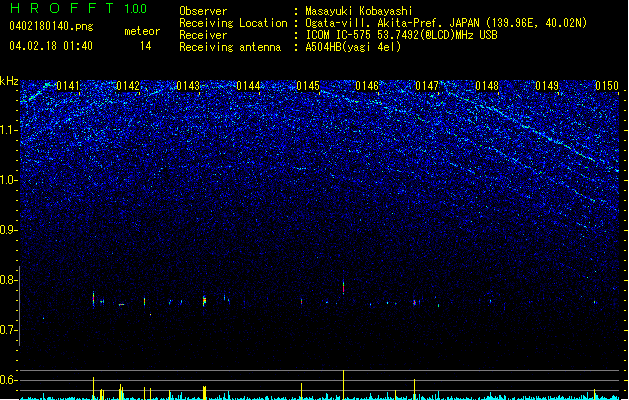Image resolution: width=629 pixels, height=400 pixels.
Task: Click the antenna value A504HB(yagi 4el)
Action: tap(353, 47)
